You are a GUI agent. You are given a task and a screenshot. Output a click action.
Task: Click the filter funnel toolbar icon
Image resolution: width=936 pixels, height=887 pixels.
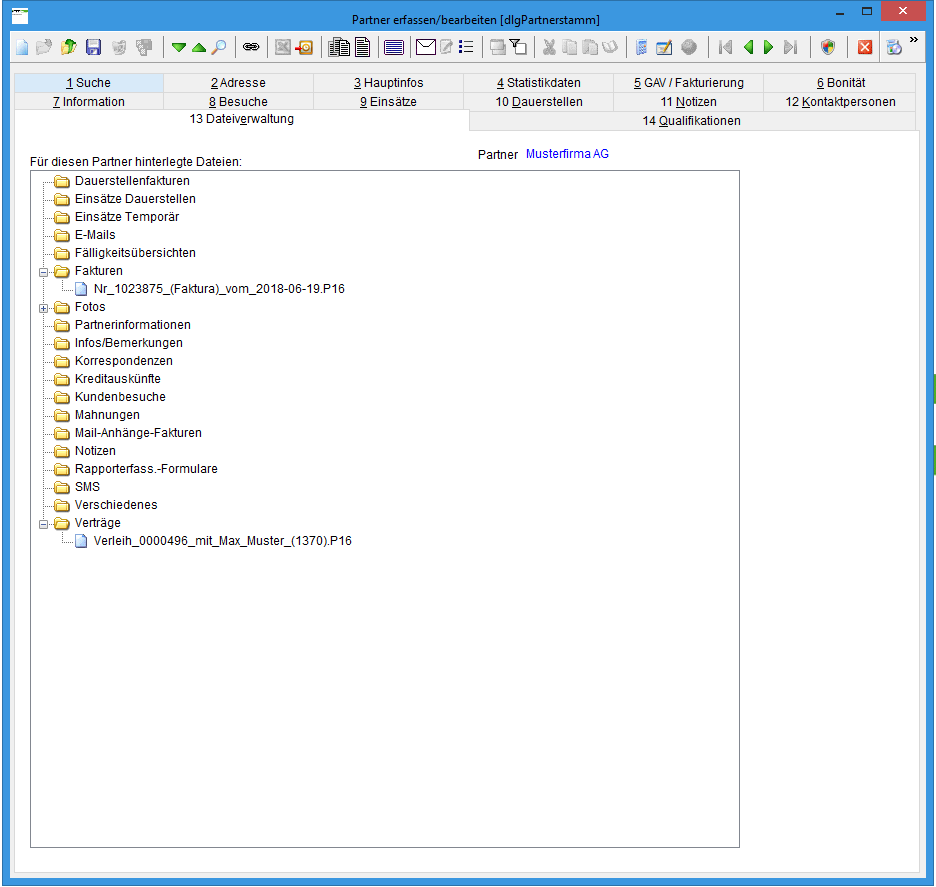click(x=518, y=47)
